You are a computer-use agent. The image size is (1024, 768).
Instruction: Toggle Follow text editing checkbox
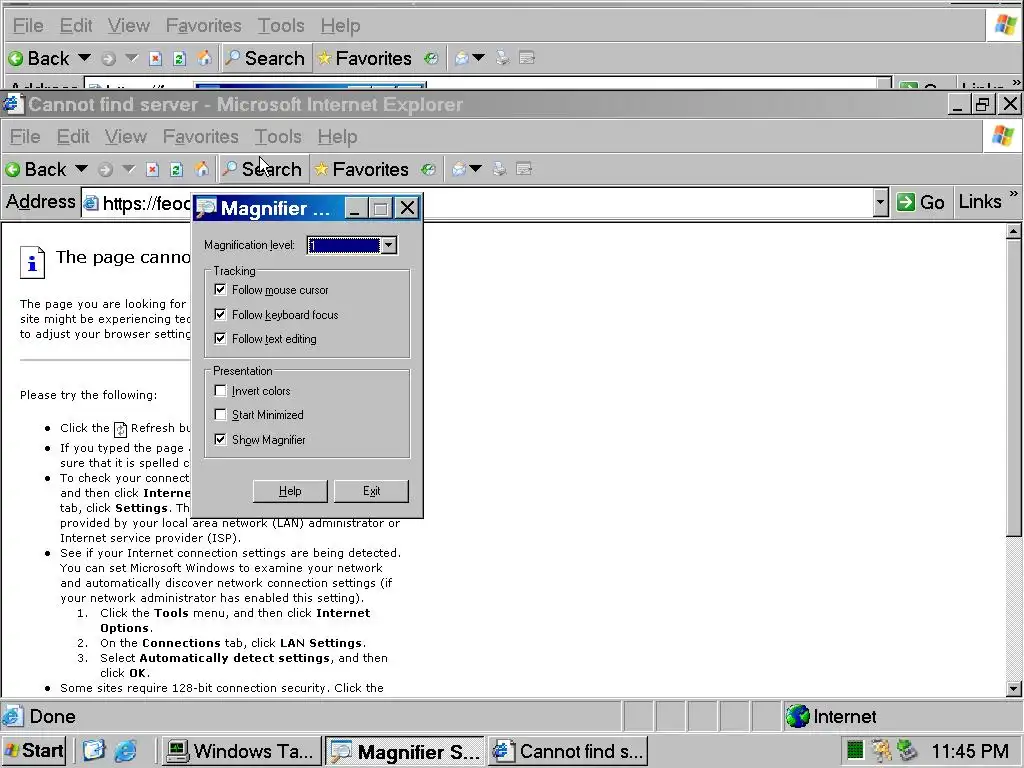click(220, 338)
